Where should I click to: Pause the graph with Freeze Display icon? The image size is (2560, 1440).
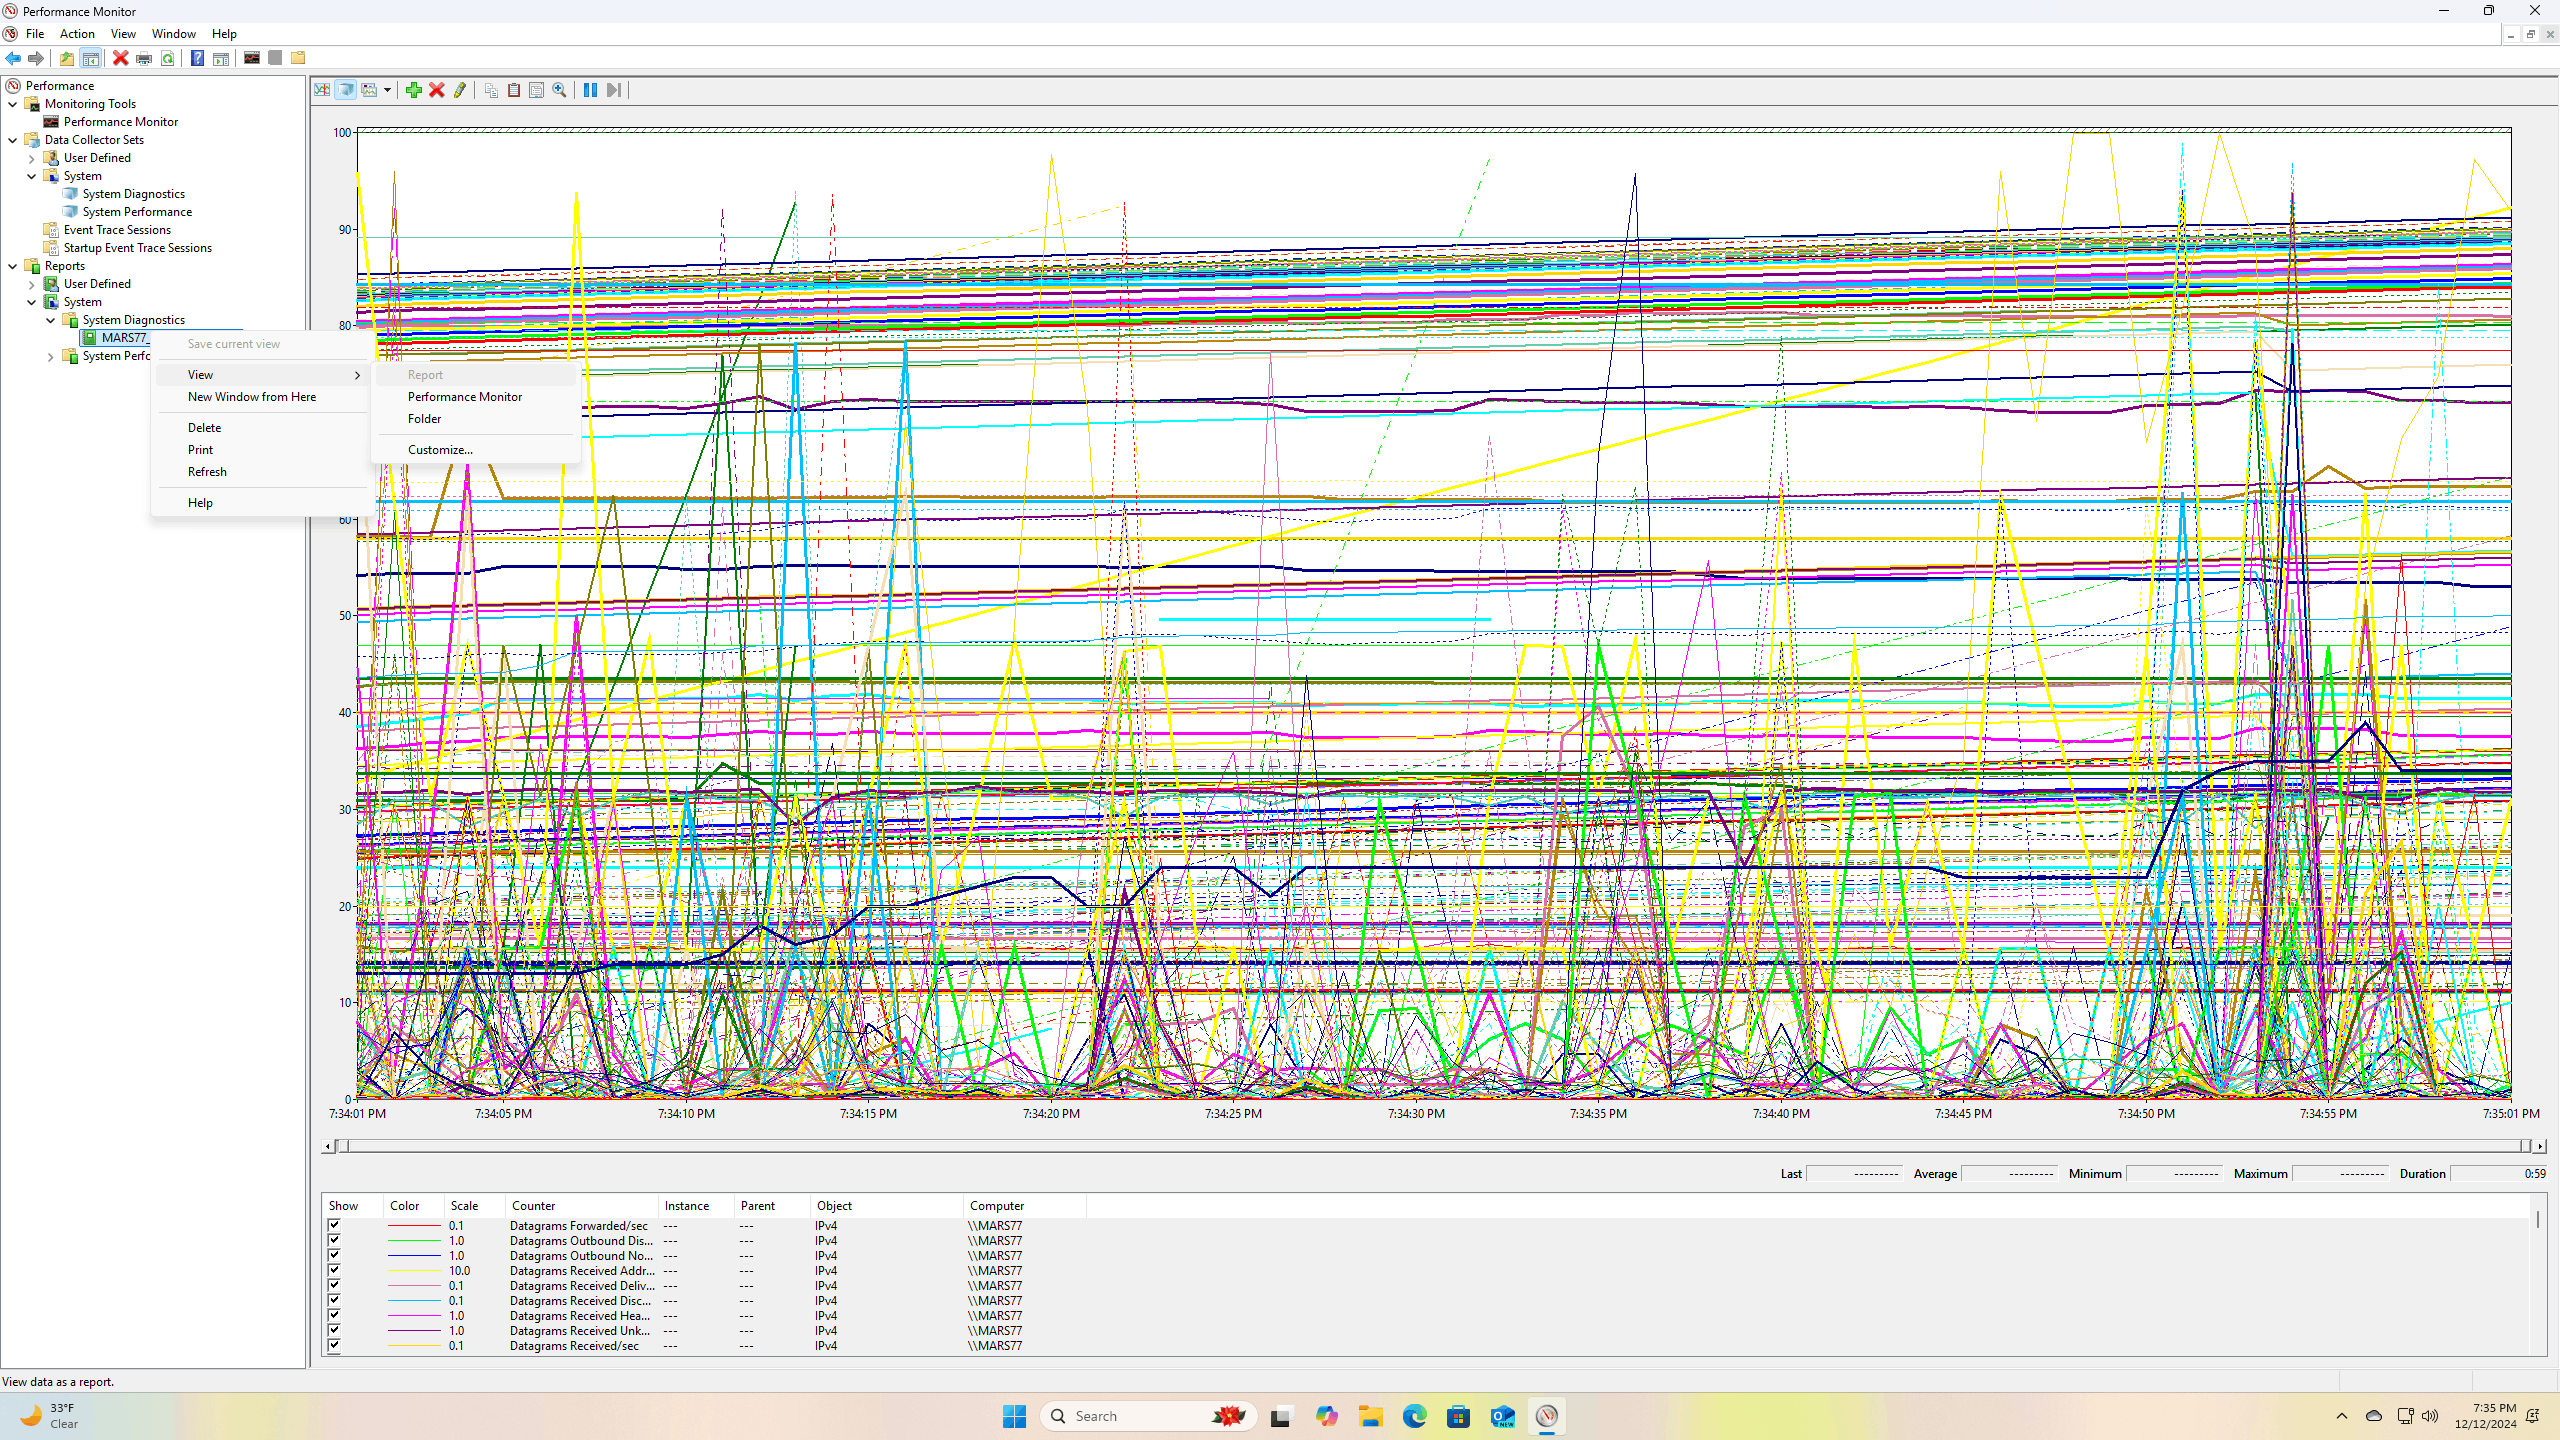[x=591, y=90]
